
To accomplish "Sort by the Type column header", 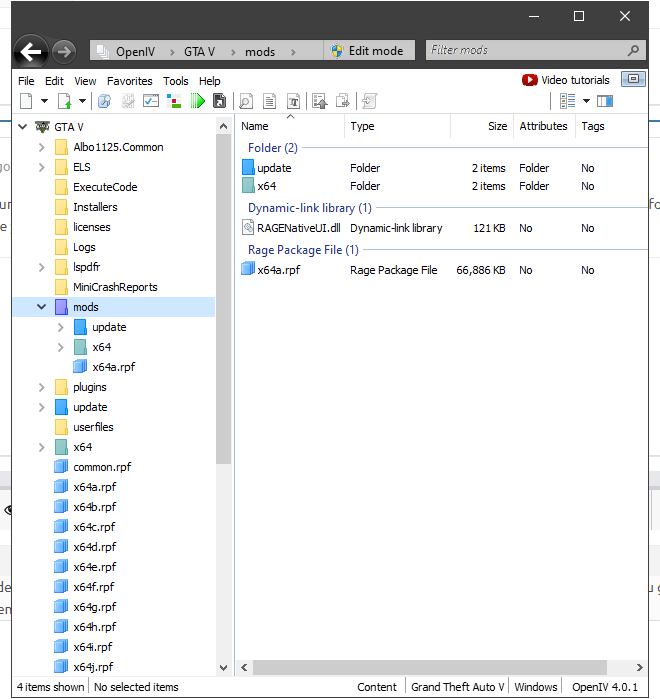I will [x=398, y=126].
